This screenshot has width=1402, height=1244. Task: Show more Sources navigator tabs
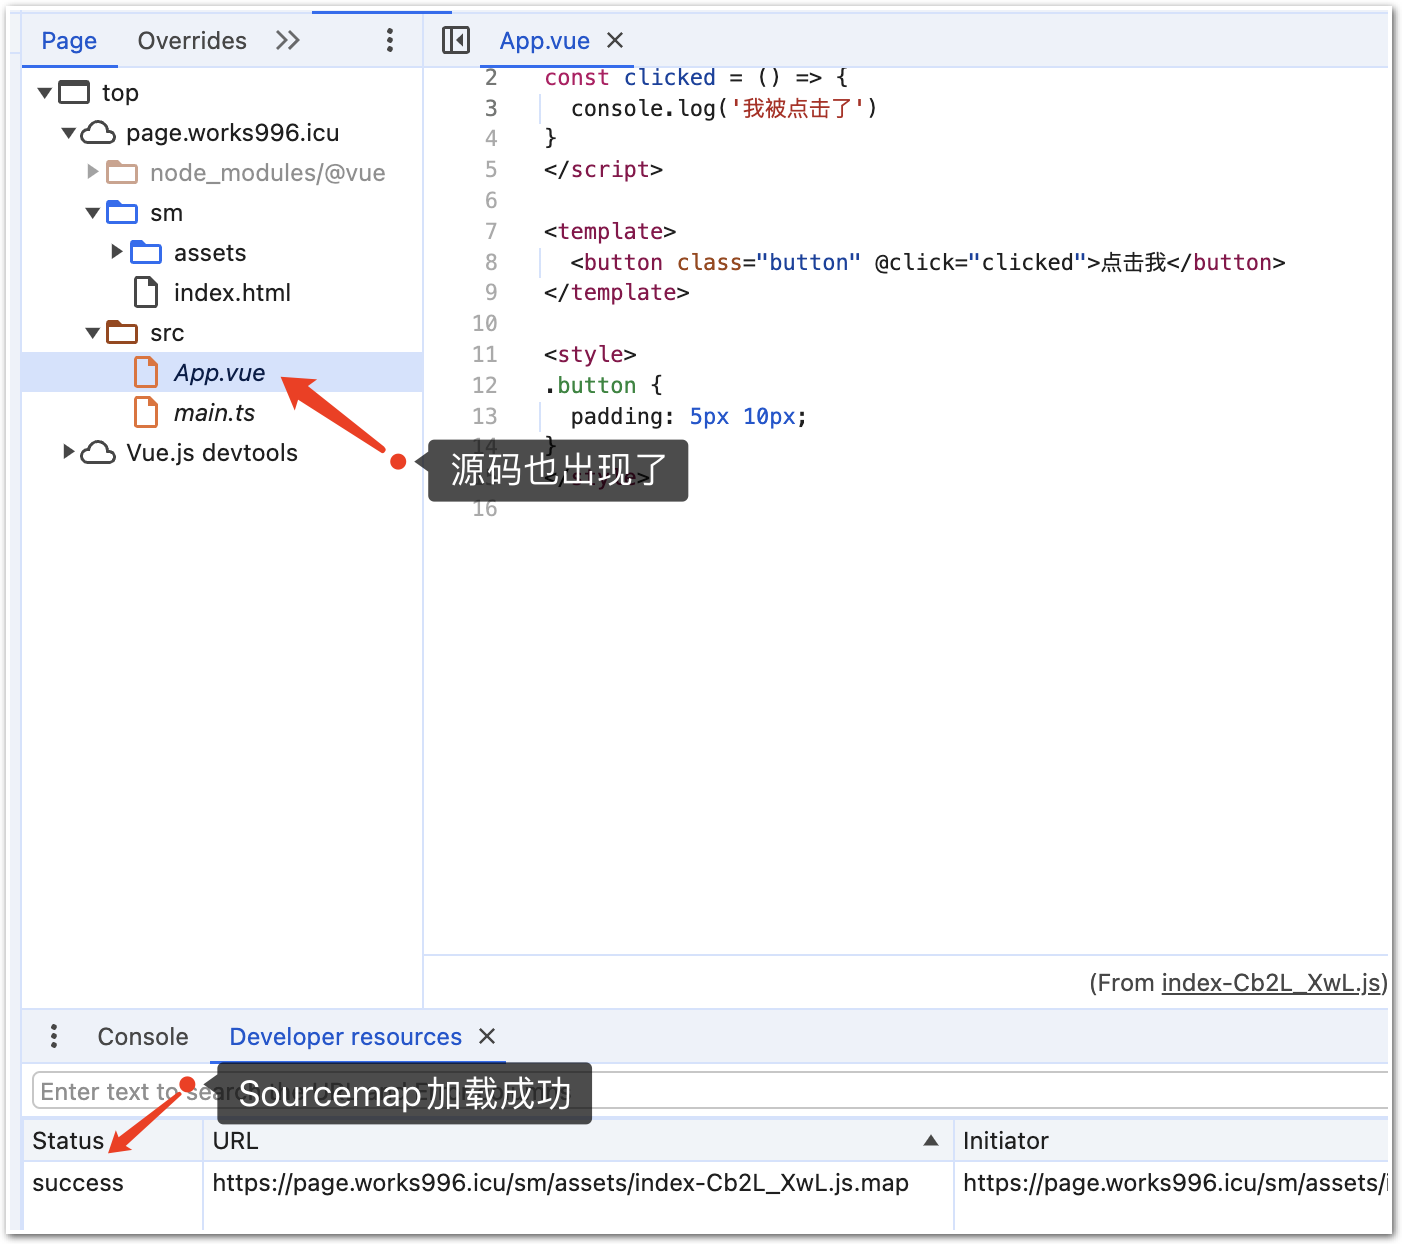[x=288, y=41]
